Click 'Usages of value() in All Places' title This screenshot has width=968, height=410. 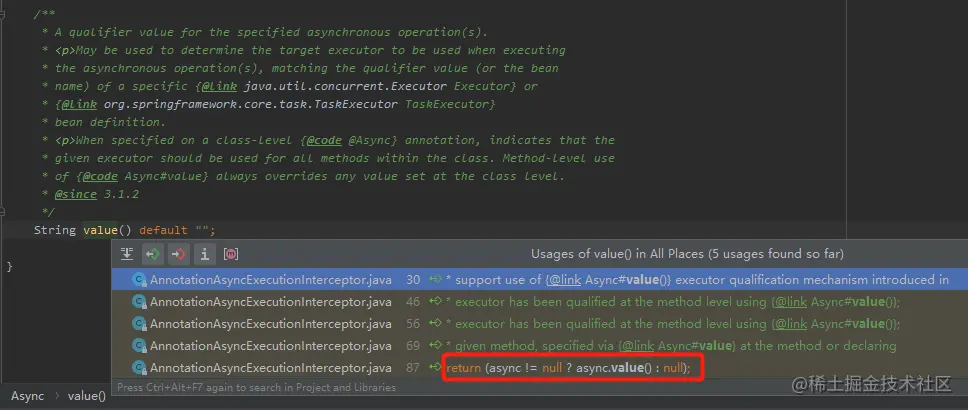coord(687,254)
